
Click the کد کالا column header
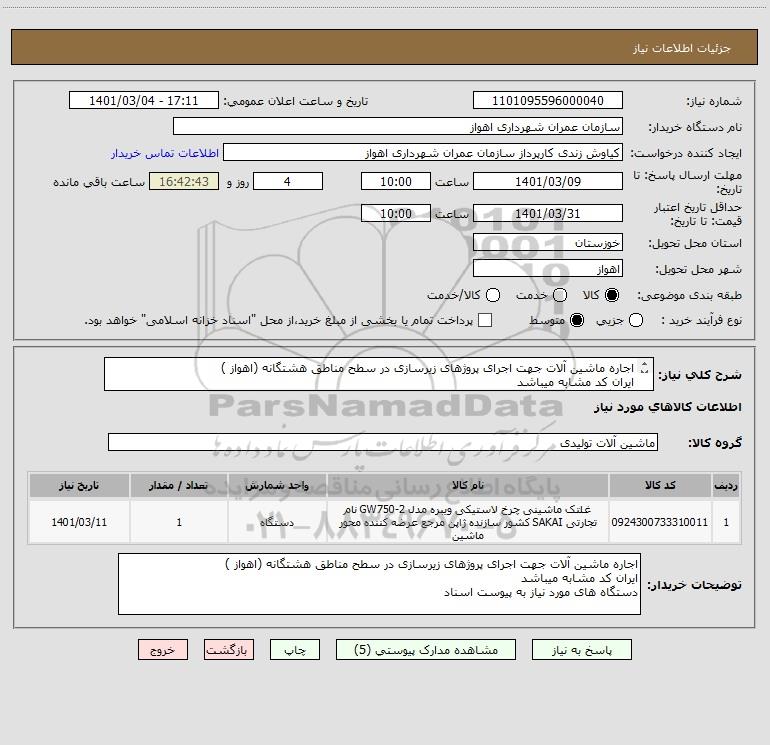660,485
